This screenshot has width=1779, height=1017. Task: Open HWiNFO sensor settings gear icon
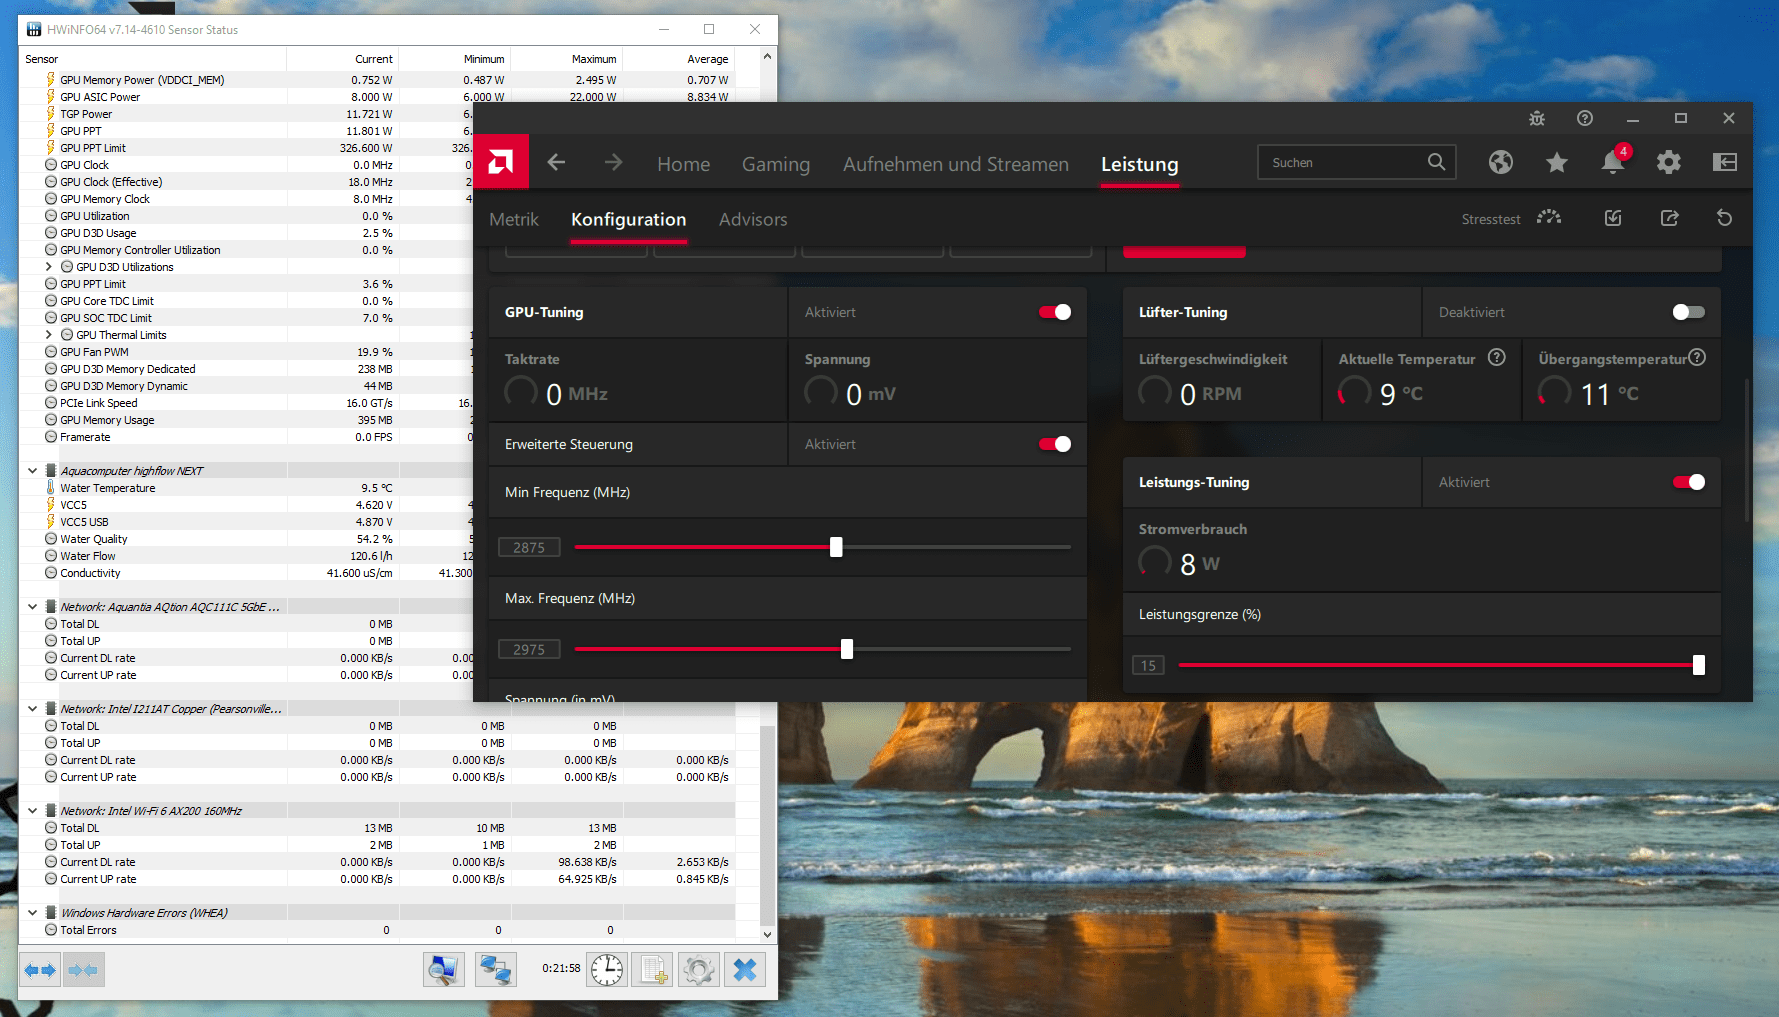pos(699,970)
